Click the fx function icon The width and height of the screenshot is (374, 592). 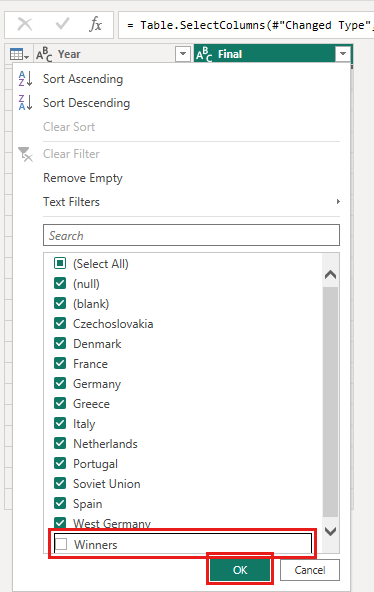[95, 25]
